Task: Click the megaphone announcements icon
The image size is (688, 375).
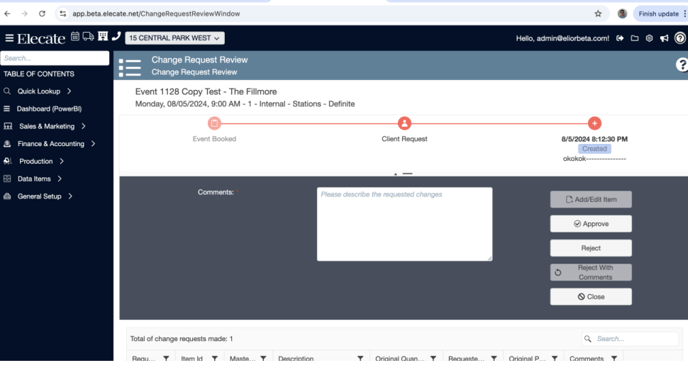Action: point(664,39)
